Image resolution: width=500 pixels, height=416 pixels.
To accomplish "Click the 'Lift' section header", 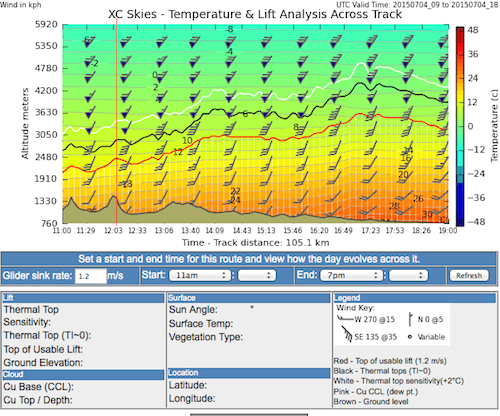I will (x=83, y=298).
